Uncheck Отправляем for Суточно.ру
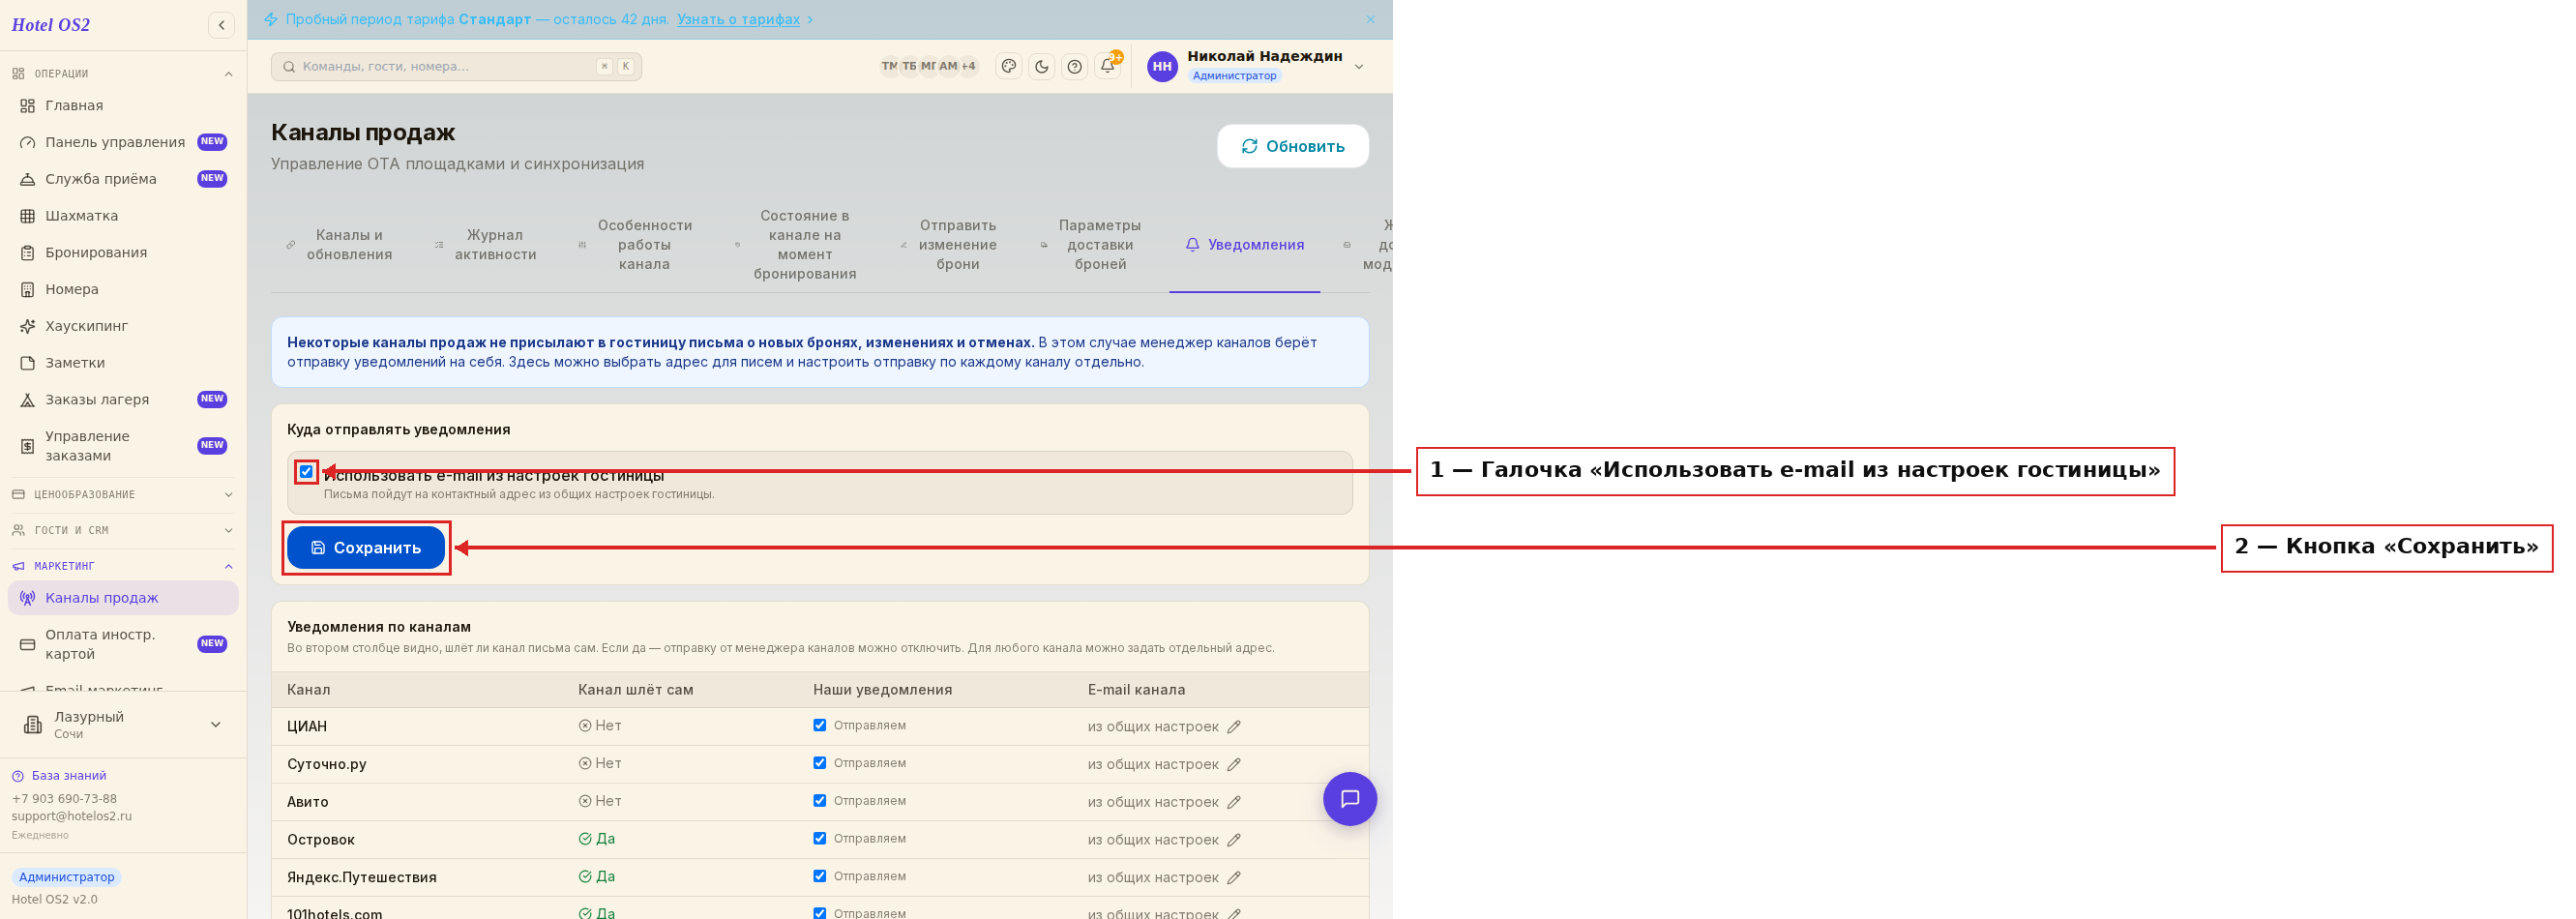 pos(820,763)
